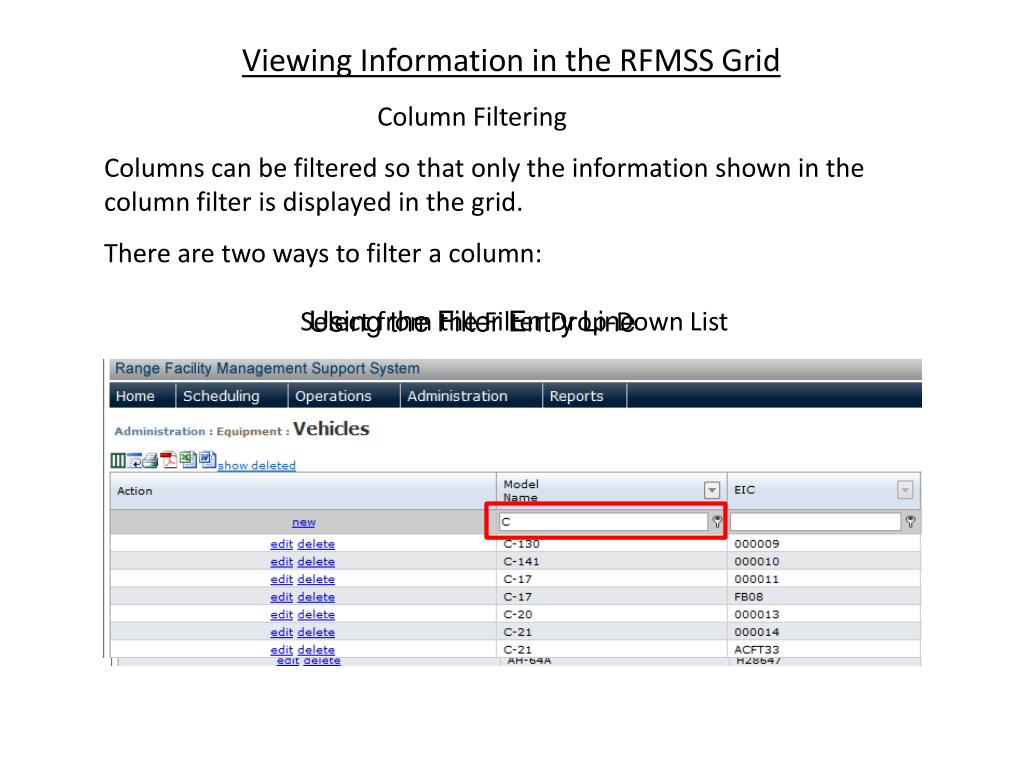The height and width of the screenshot is (768, 1024).
Task: Click delete for the 000014 row
Action: (x=316, y=632)
